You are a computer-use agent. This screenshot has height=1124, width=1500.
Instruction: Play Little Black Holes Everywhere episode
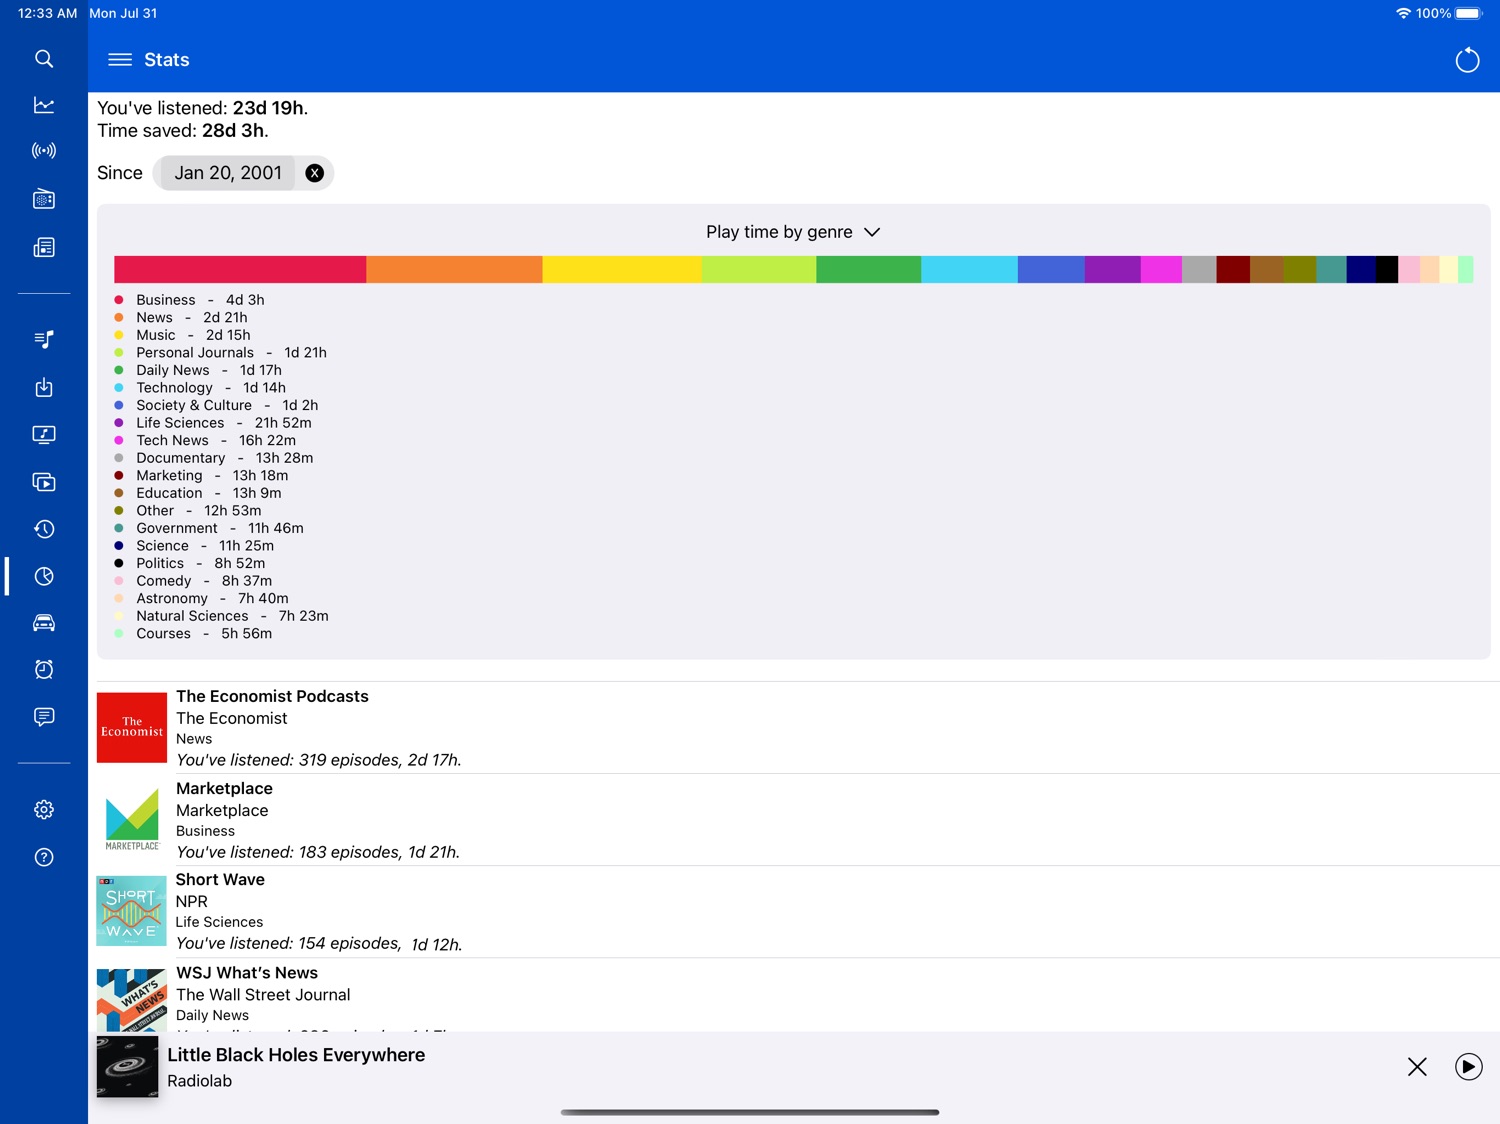click(x=1468, y=1067)
